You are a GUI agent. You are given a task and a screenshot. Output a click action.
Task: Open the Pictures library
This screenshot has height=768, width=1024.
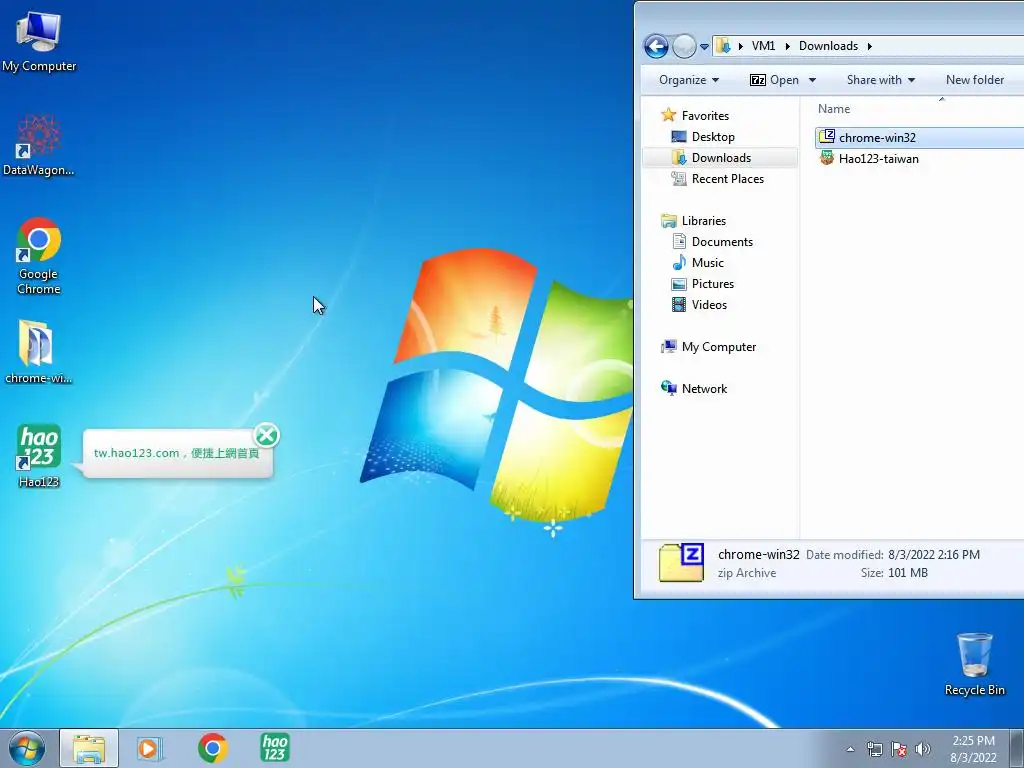[x=712, y=283]
